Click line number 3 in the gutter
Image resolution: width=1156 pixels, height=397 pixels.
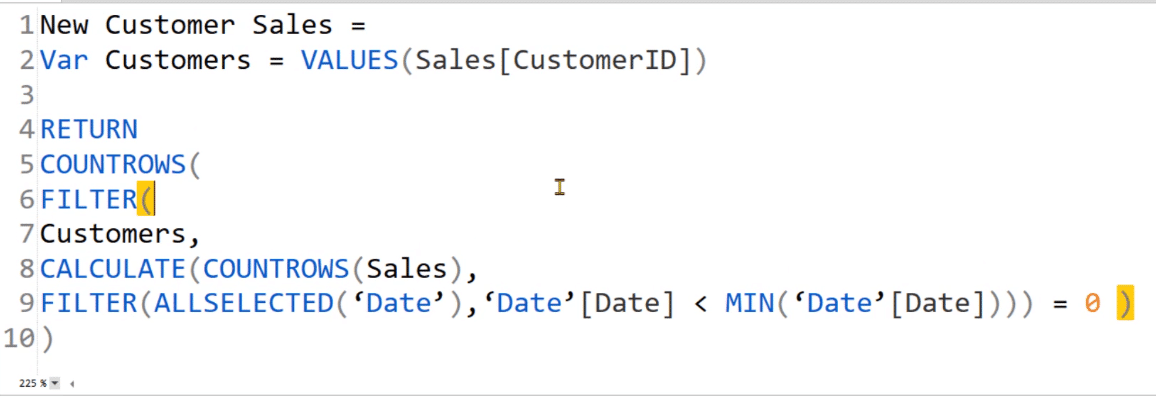coord(27,95)
